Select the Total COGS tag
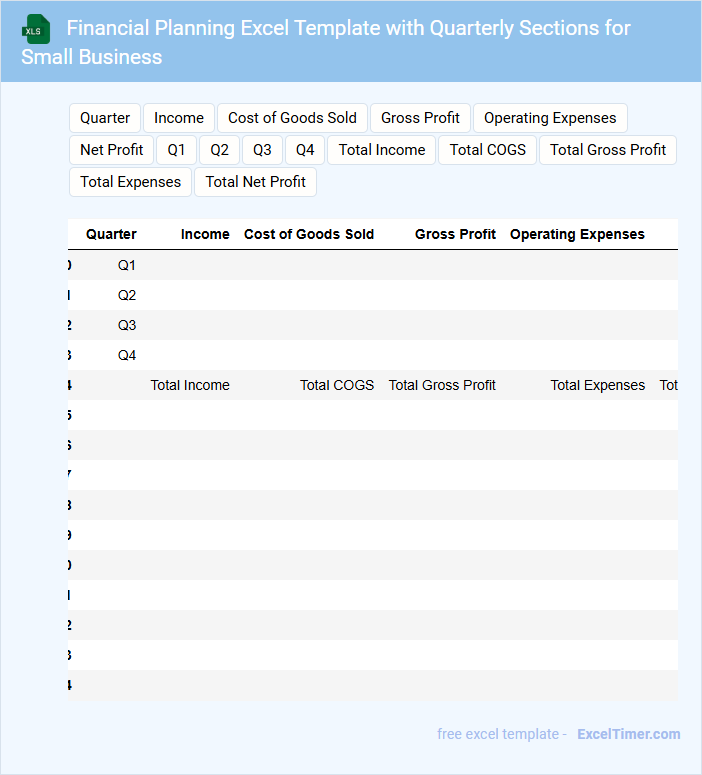The image size is (702, 775). click(x=487, y=150)
